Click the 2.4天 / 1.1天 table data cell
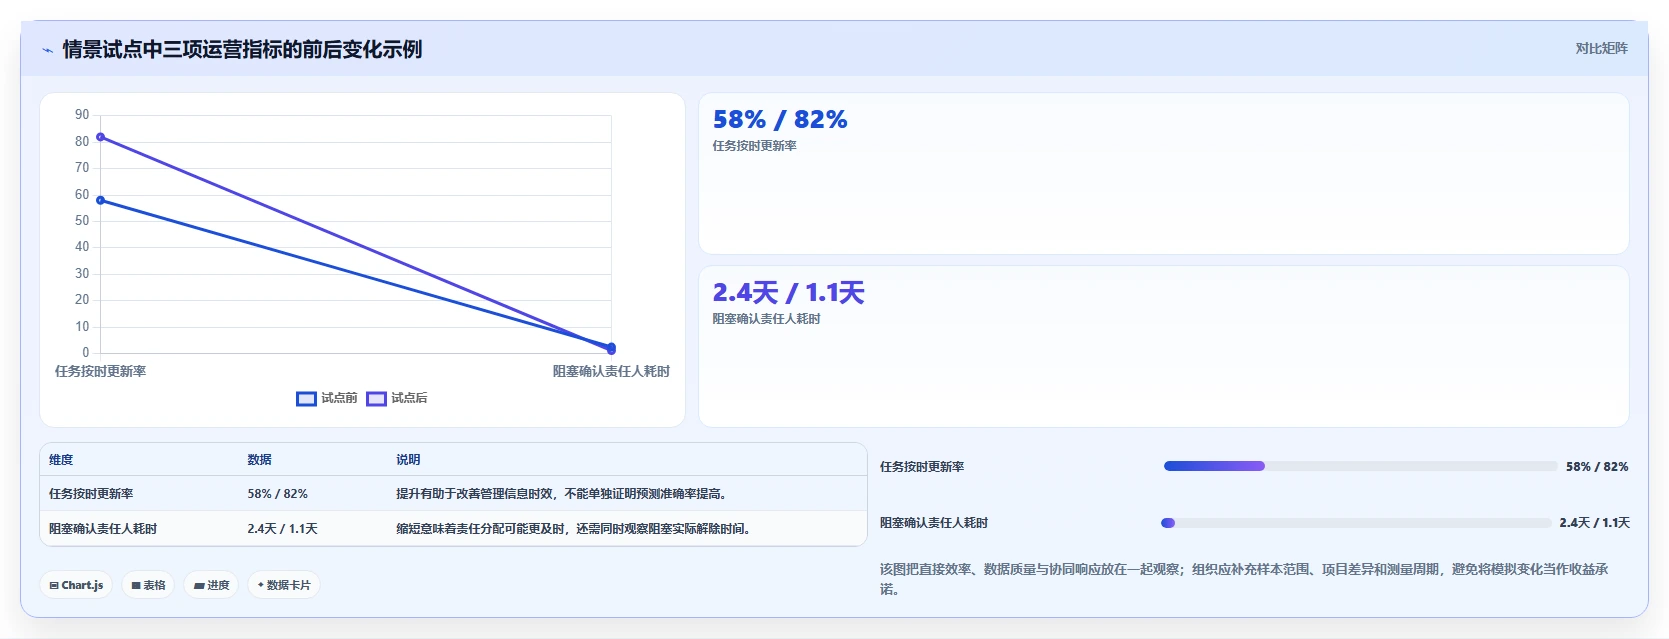 tap(283, 529)
